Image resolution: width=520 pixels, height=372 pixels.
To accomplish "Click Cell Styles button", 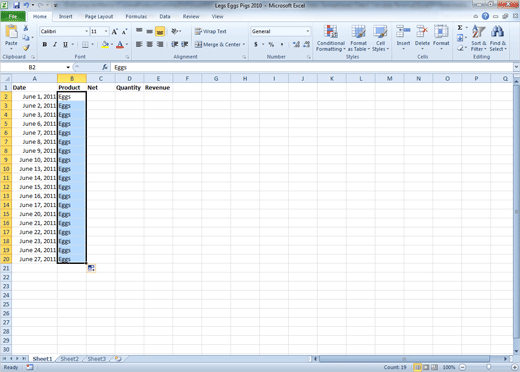I will coord(380,38).
